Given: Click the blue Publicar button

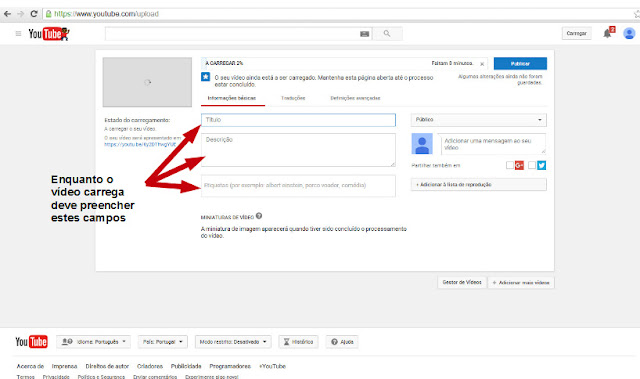Looking at the screenshot, I should (520, 64).
